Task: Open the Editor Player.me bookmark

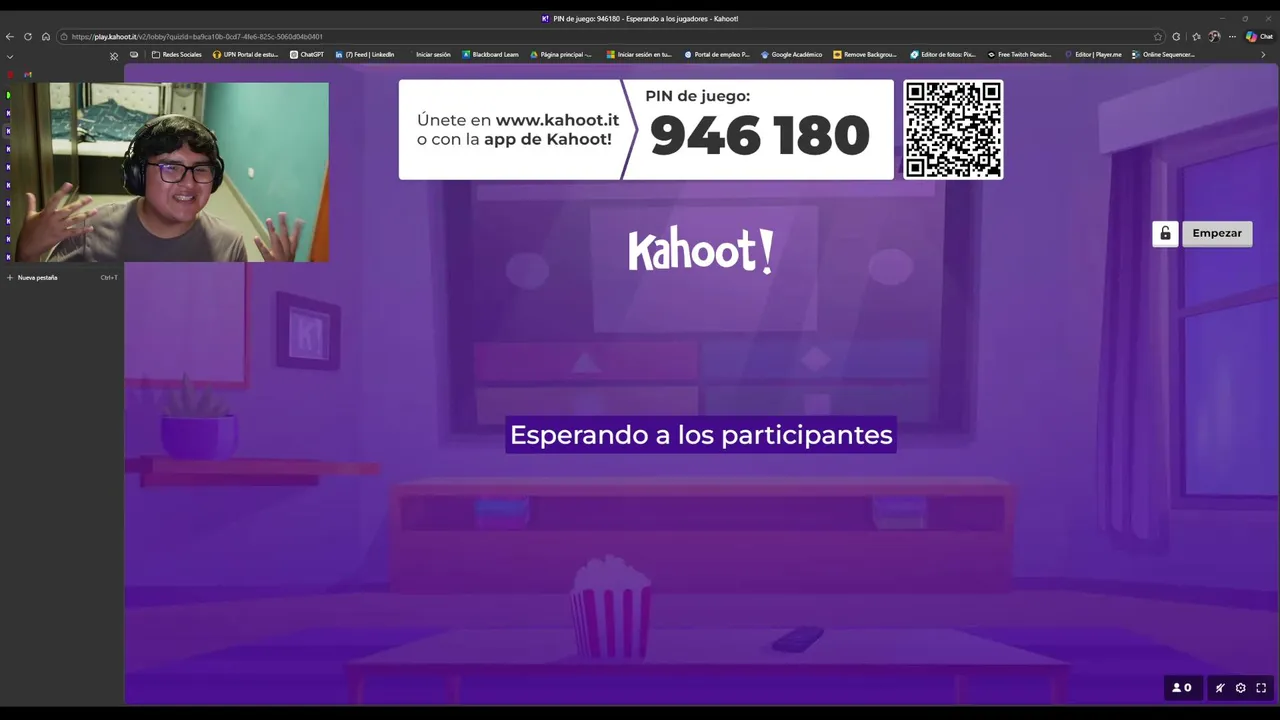Action: tap(1094, 54)
